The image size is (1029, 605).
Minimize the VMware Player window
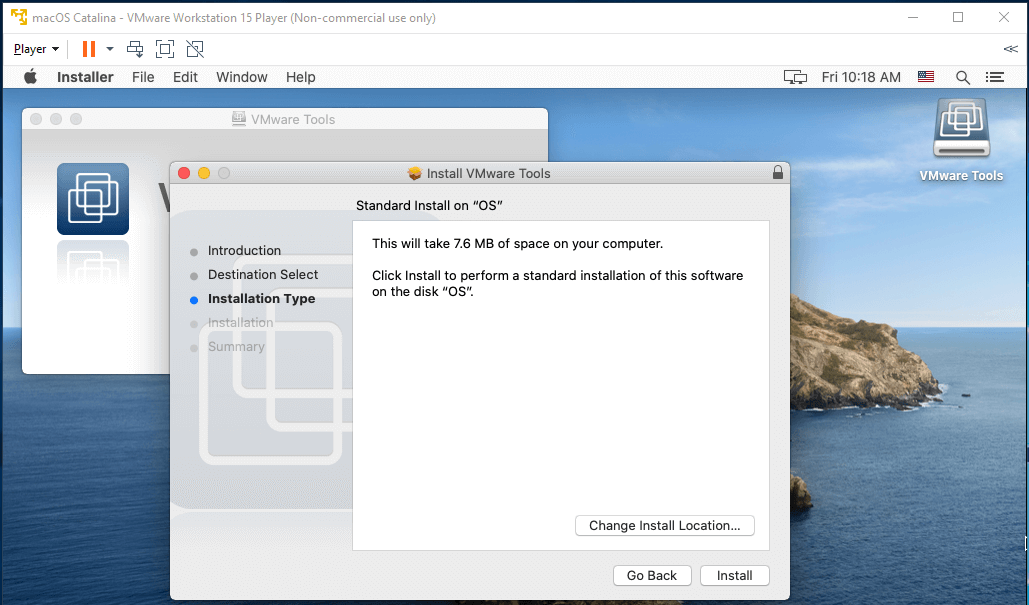coord(913,17)
